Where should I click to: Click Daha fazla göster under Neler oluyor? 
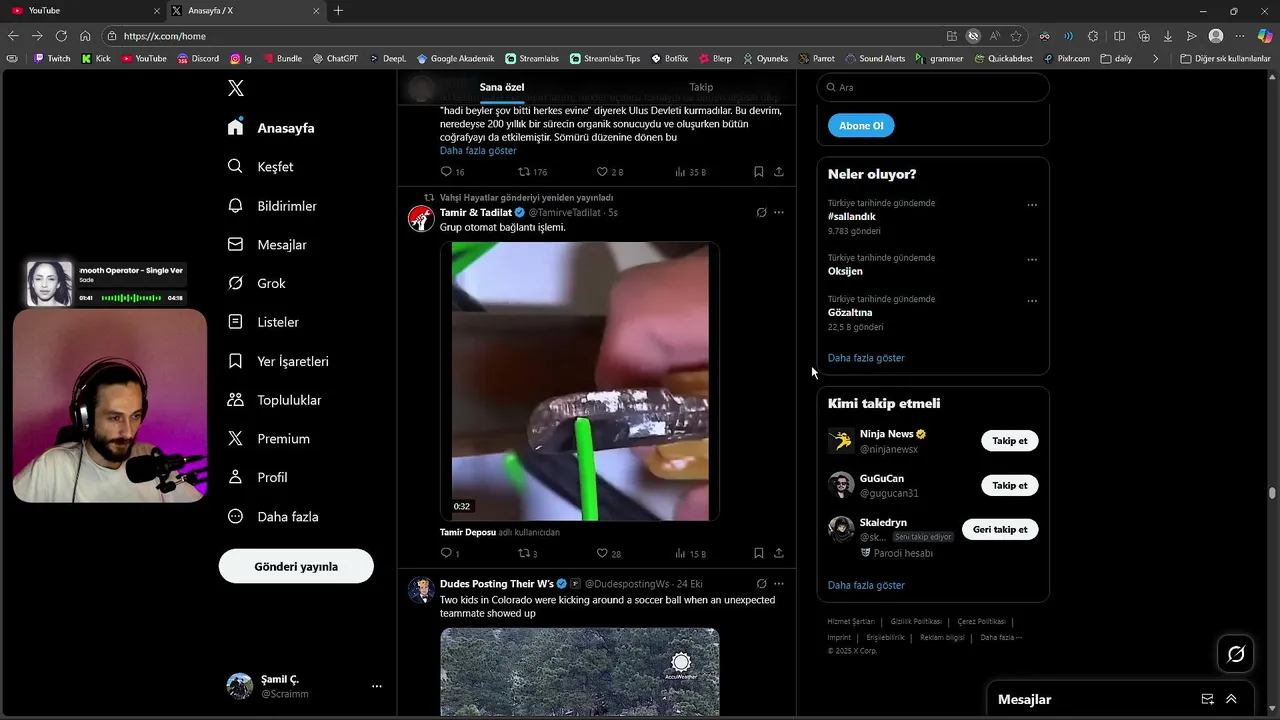pos(866,358)
